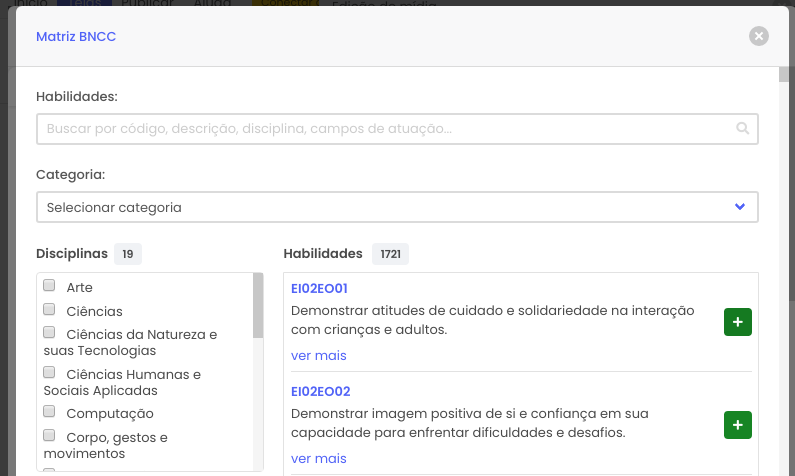Click ver mais under EI02EO02
This screenshot has width=795, height=476.
click(x=318, y=458)
